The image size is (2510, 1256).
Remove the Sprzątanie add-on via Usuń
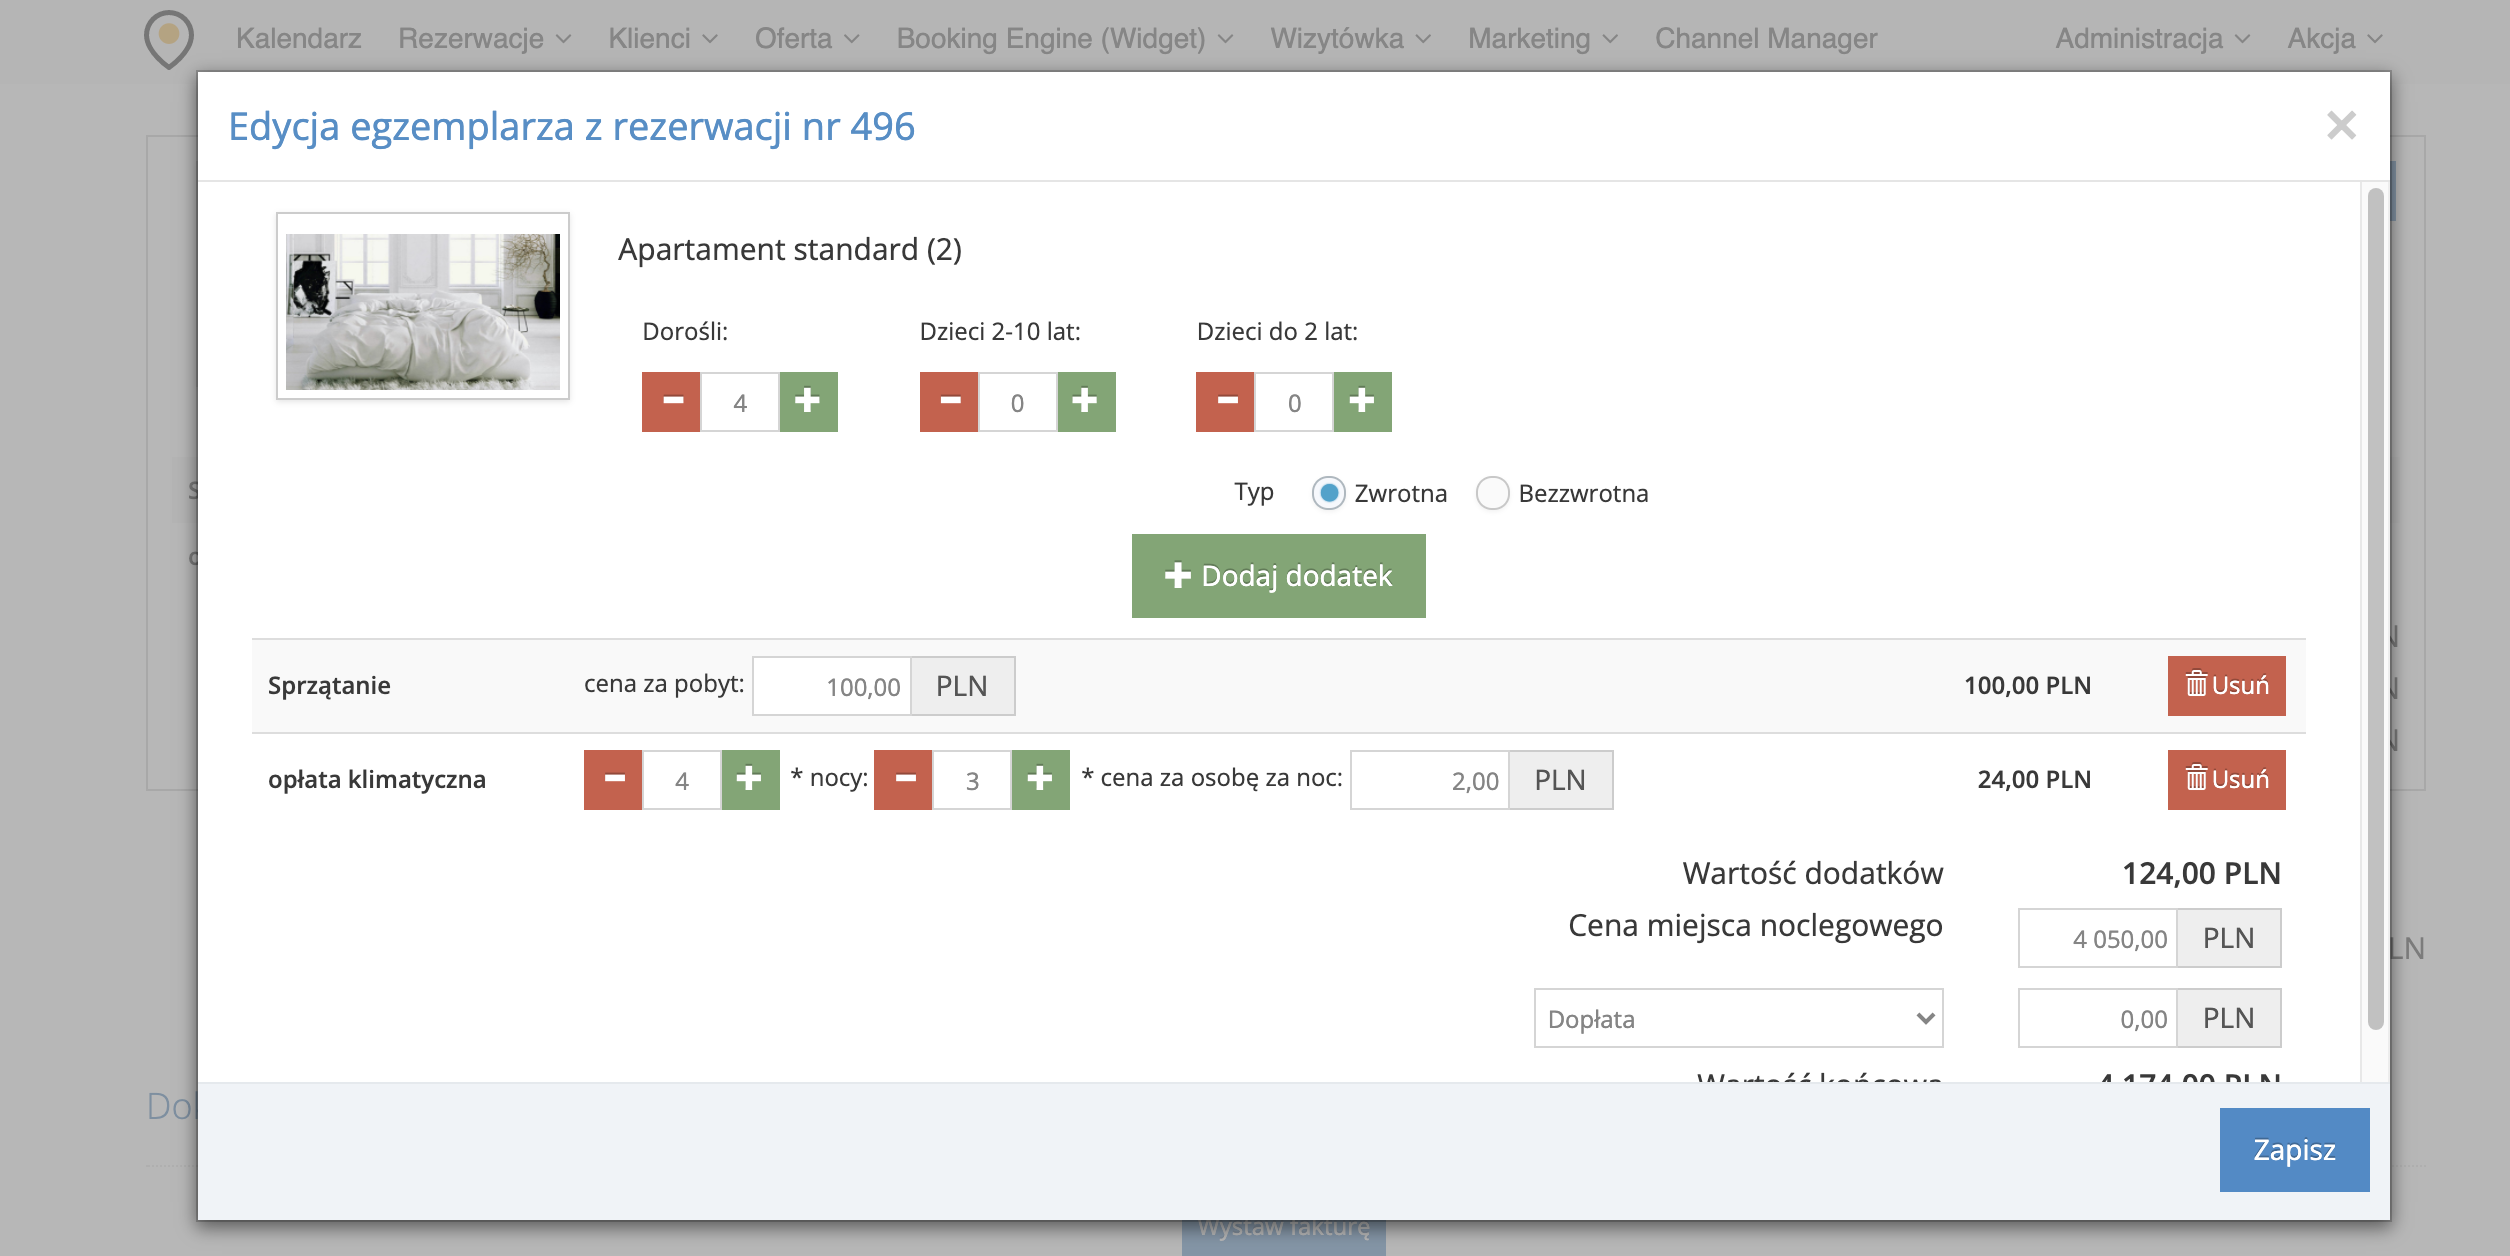(x=2226, y=686)
